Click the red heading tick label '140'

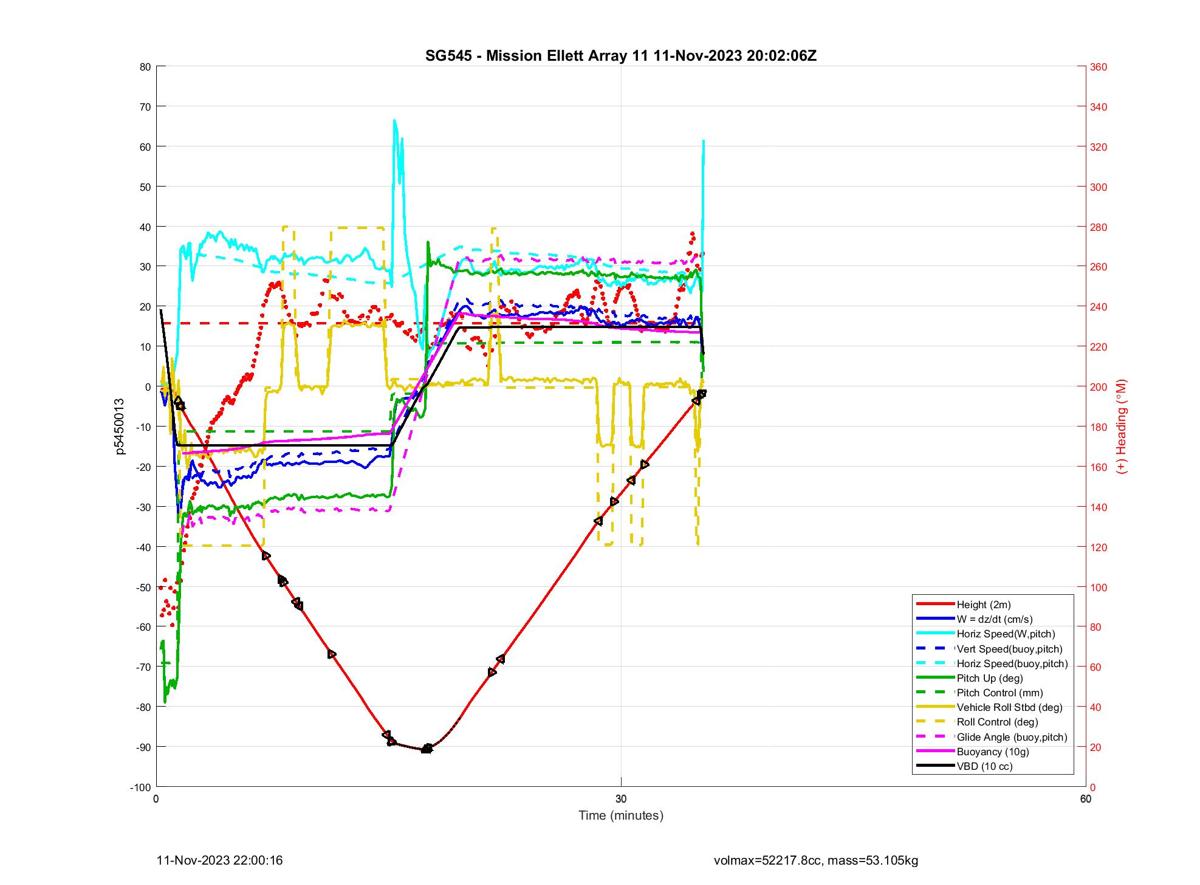pos(1099,507)
